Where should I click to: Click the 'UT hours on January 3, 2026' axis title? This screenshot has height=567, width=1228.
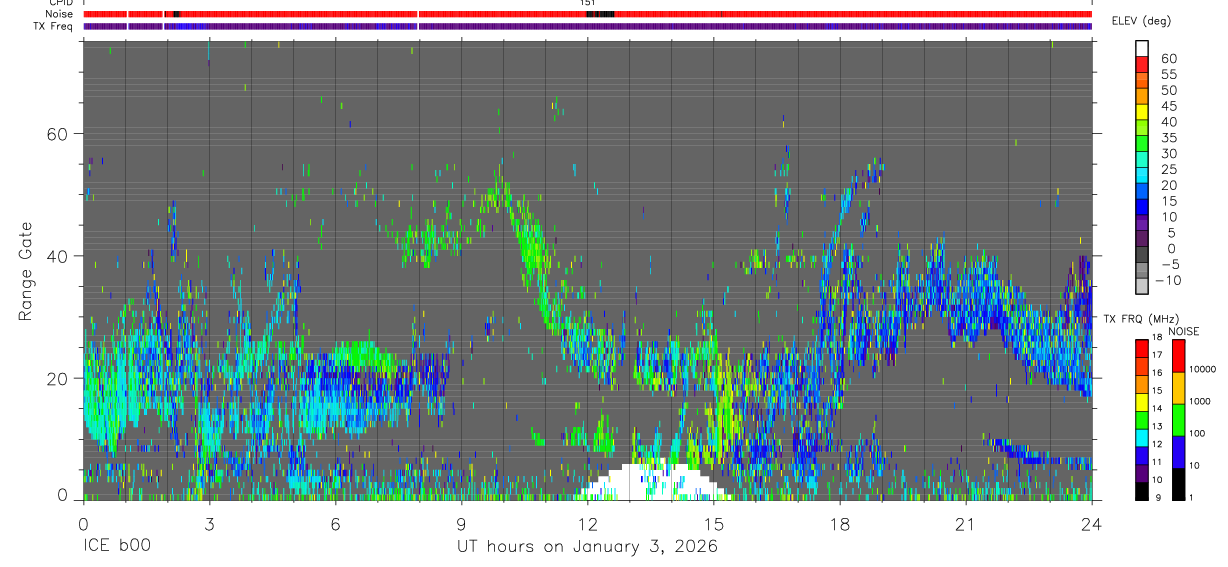[587, 547]
